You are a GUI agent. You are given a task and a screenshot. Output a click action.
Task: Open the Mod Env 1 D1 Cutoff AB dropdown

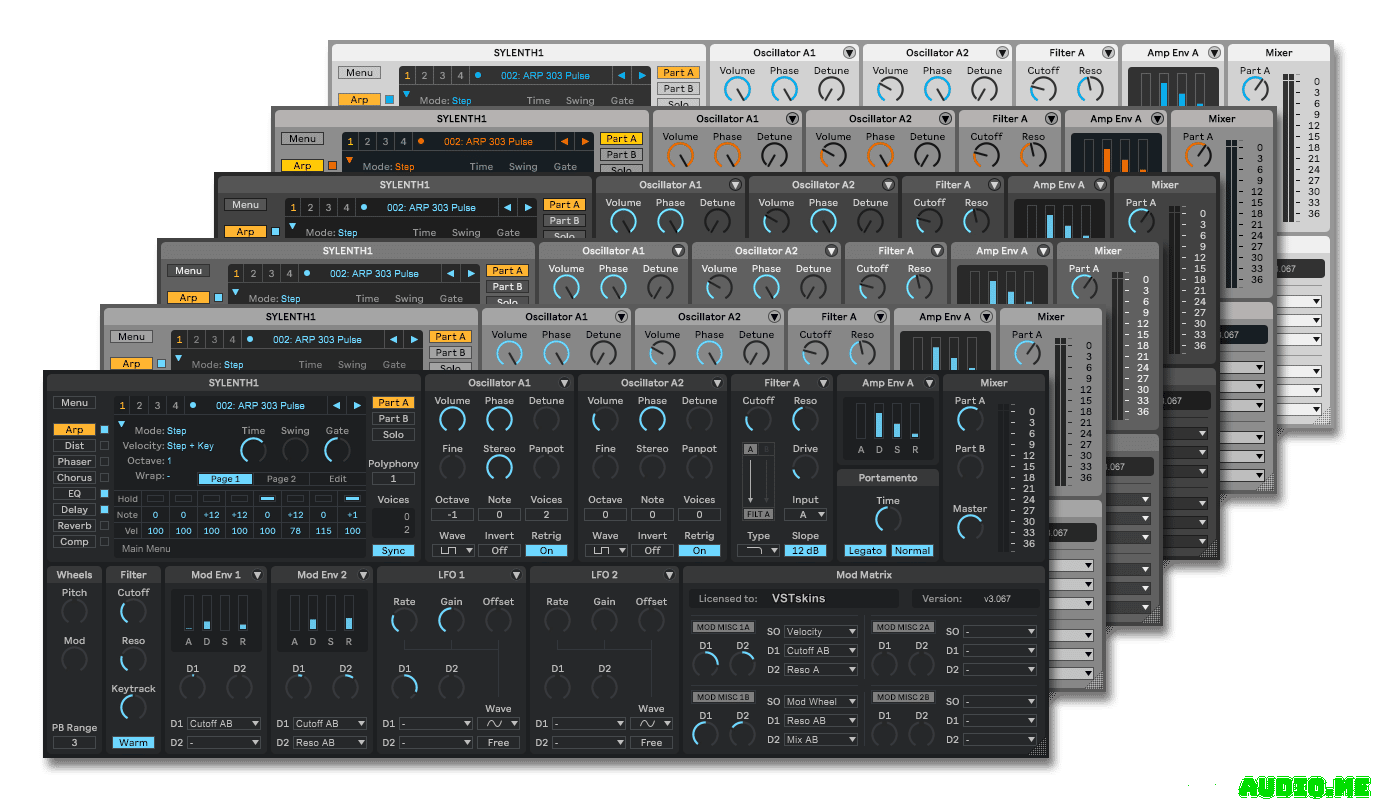[224, 724]
